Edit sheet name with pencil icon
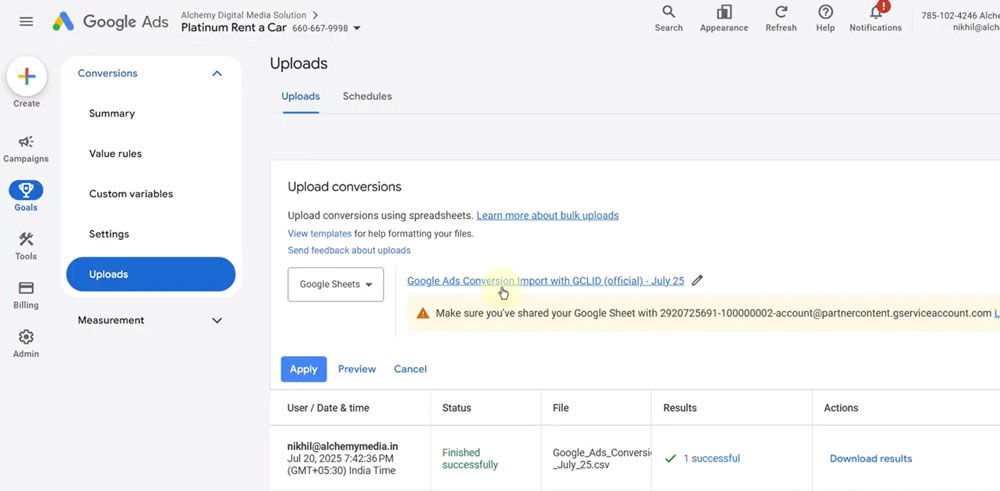The height and width of the screenshot is (491, 1000). [x=697, y=280]
